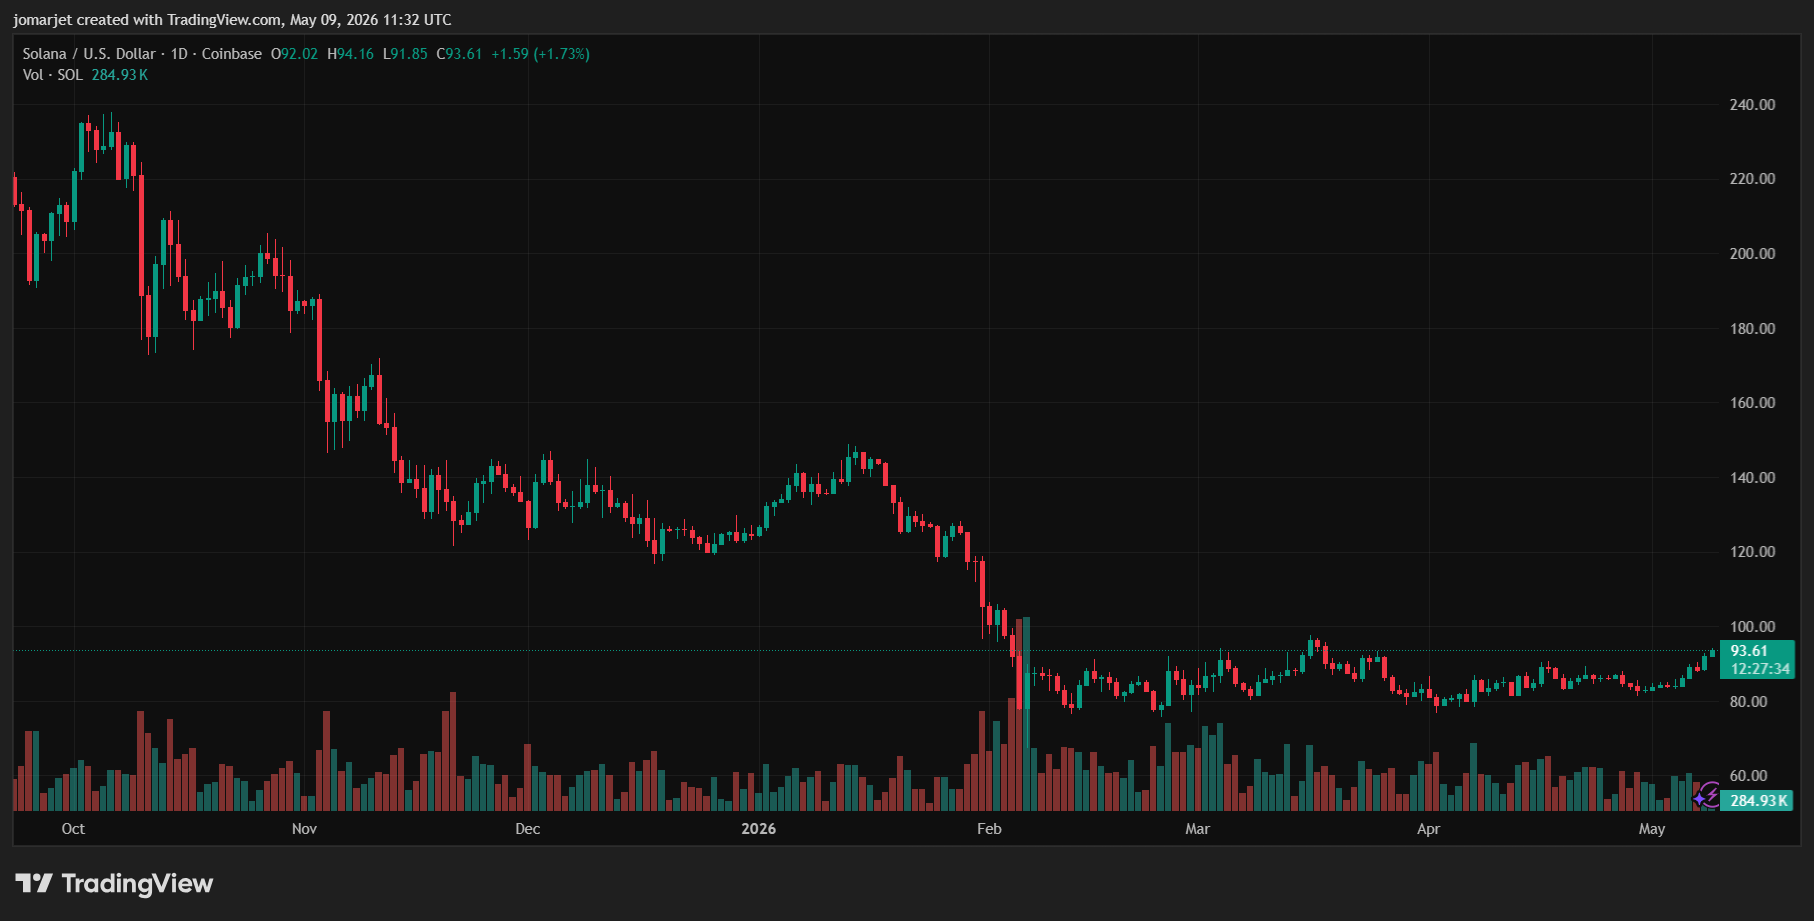The image size is (1814, 921).
Task: Click the Solana / U.S. Dollar symbol title
Action: [89, 54]
